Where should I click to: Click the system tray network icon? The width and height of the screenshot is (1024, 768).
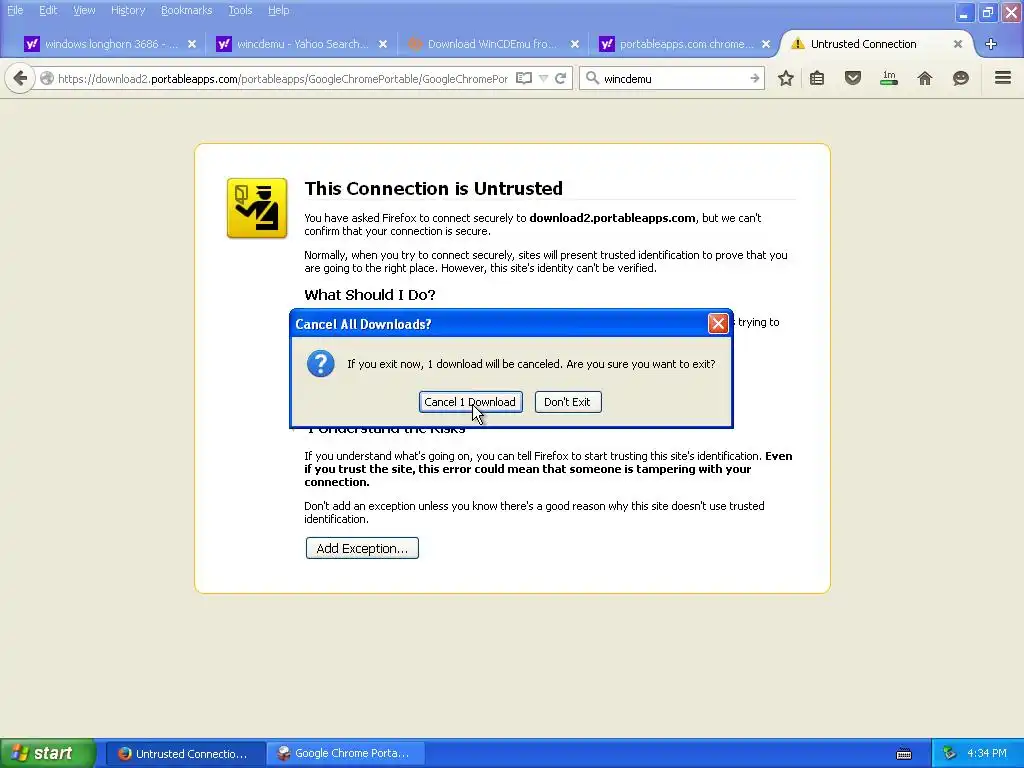(949, 754)
